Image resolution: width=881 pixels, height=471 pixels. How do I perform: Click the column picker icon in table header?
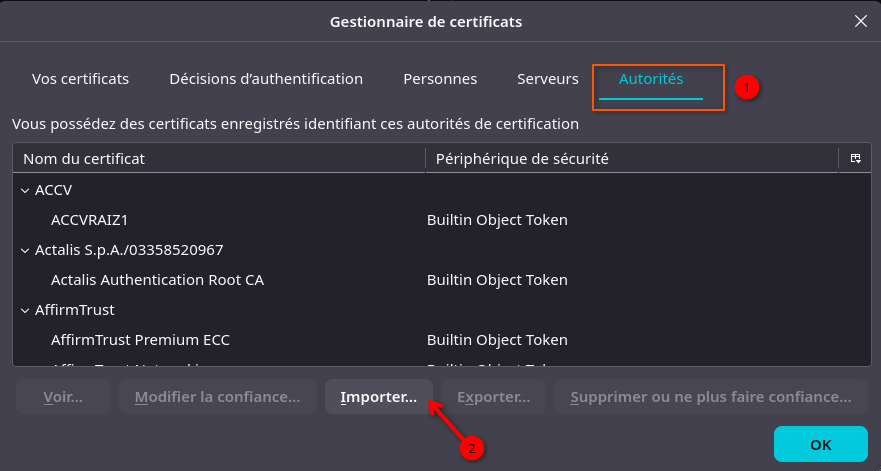[x=856, y=159]
